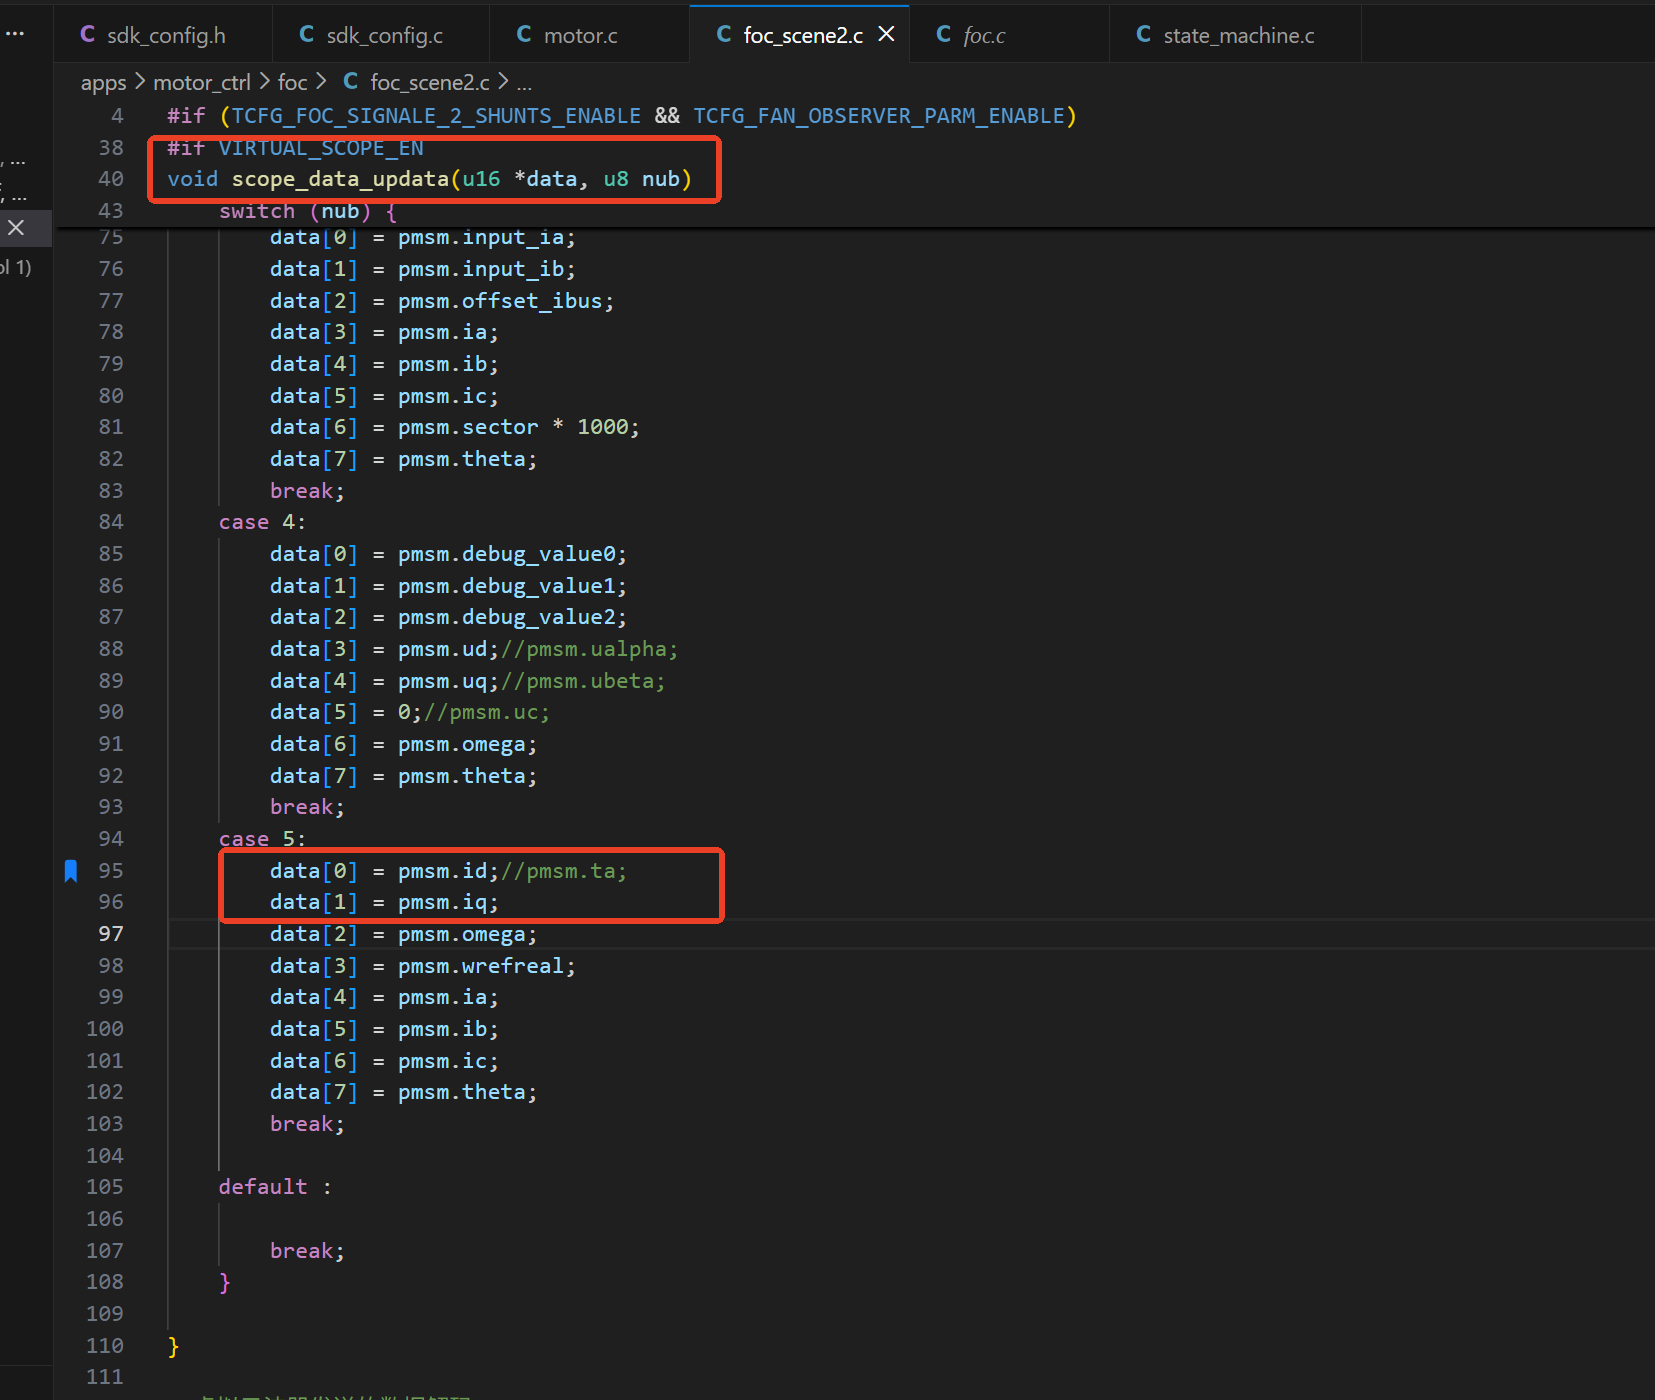Screen dimensions: 1655x1400
Task: Click the C icon in the breadcrumb
Action: click(x=351, y=81)
